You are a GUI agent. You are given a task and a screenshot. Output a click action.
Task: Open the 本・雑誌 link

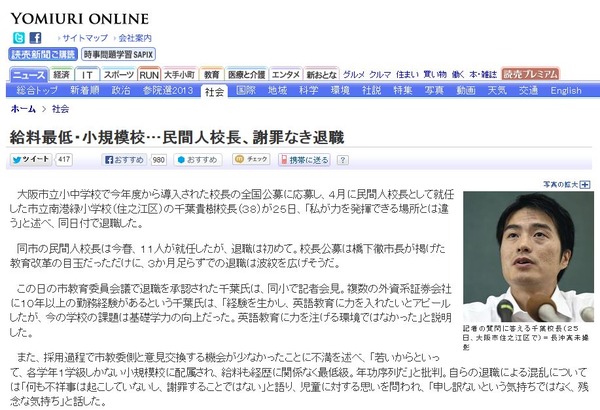(x=483, y=75)
